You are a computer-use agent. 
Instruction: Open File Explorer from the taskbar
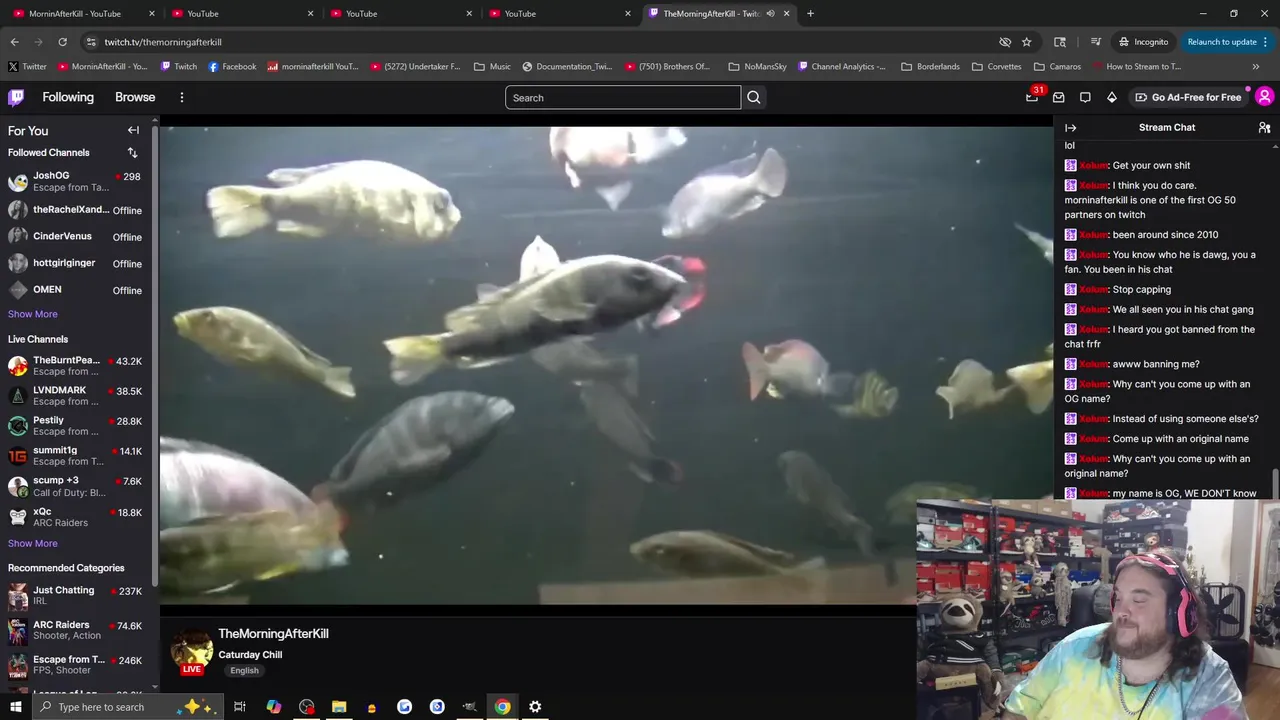[x=339, y=707]
